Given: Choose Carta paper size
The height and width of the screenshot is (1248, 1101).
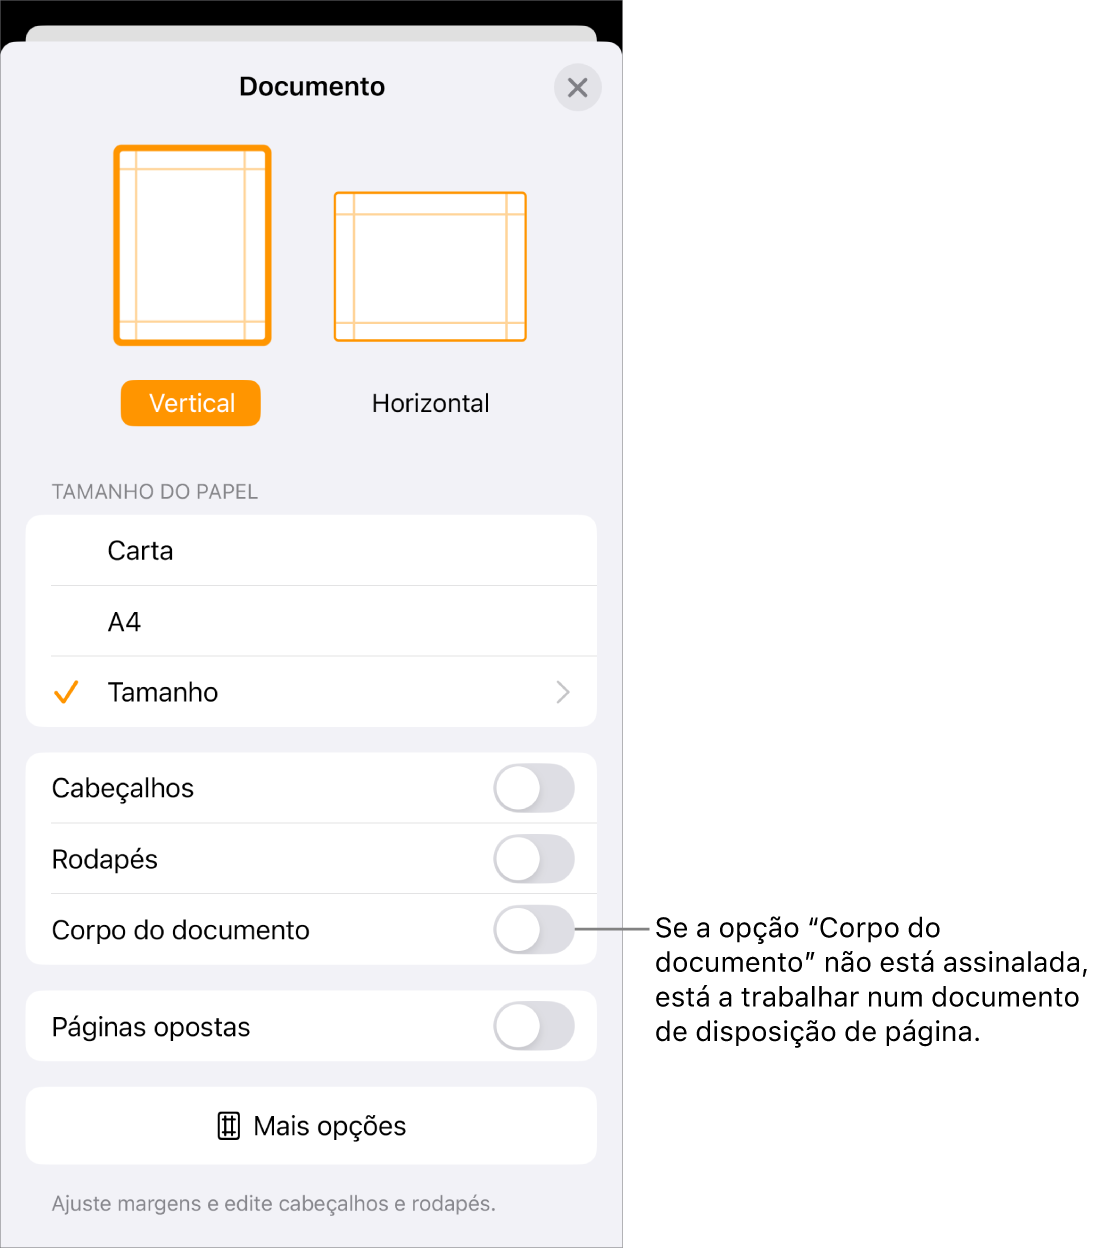Looking at the screenshot, I should [x=311, y=551].
